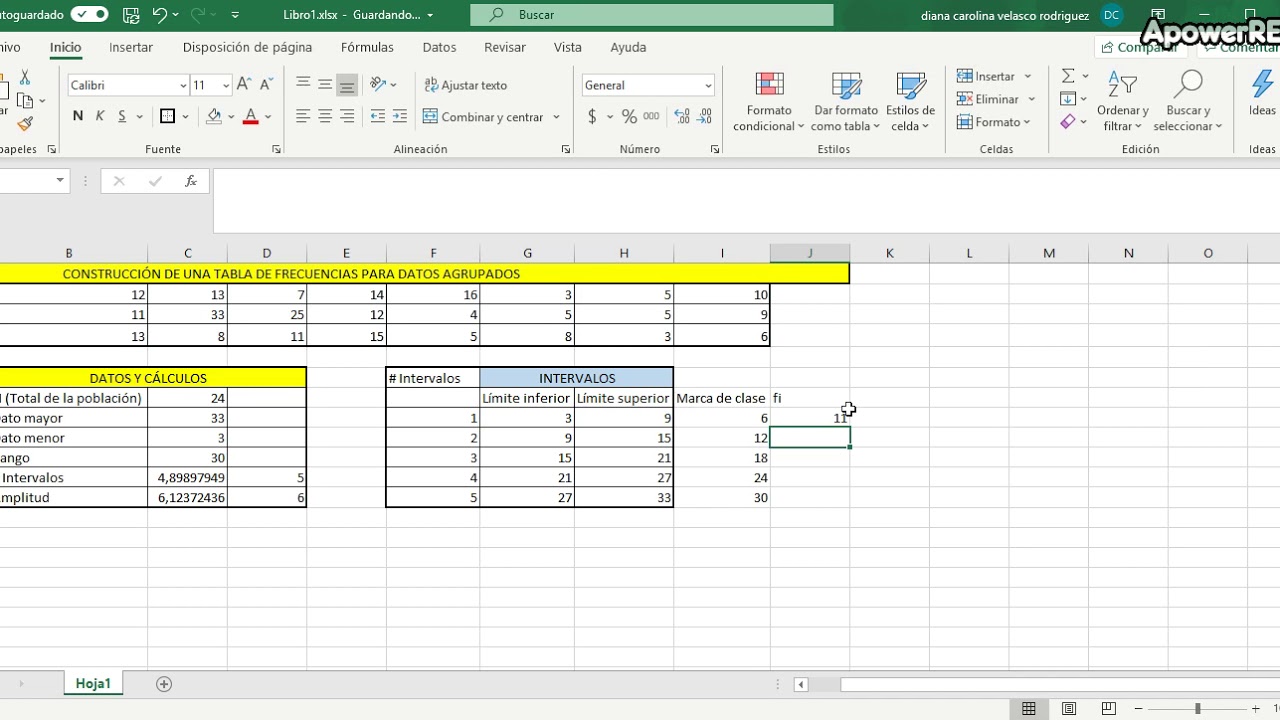Click the text orientation icon

point(378,85)
